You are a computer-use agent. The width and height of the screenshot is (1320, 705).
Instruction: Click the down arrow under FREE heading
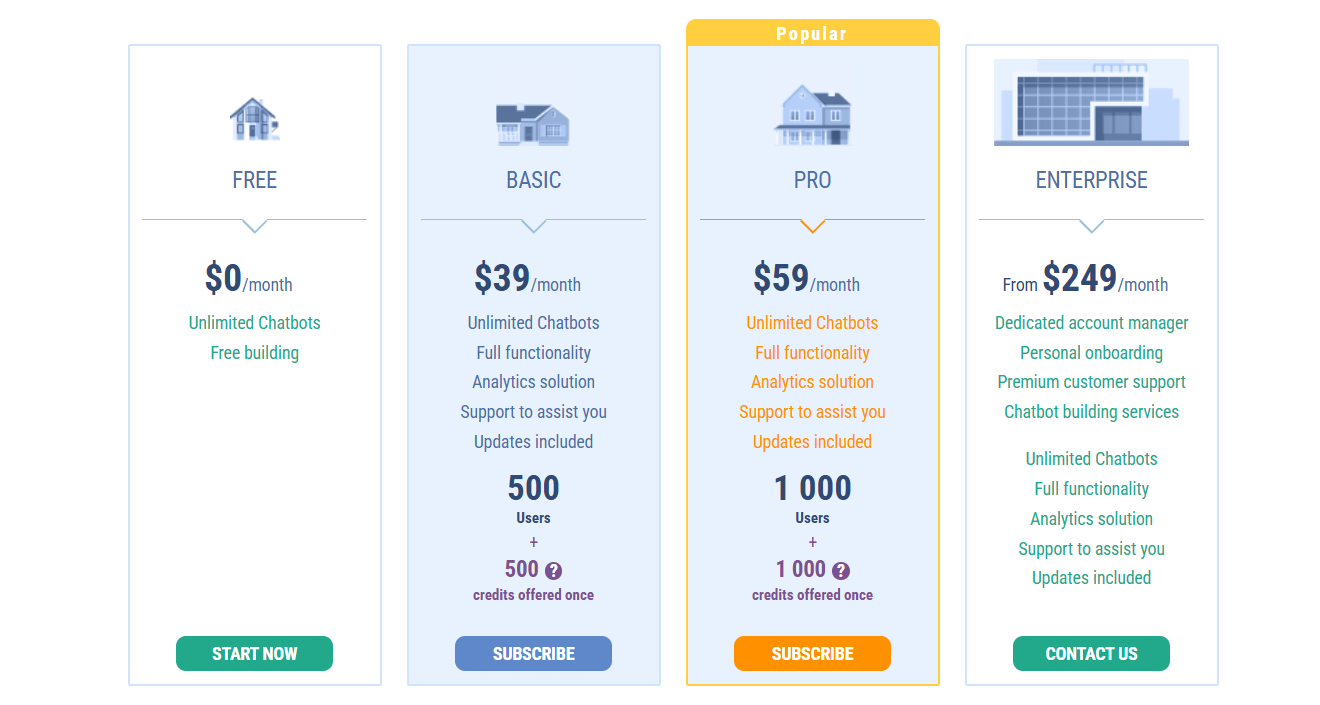tap(254, 226)
